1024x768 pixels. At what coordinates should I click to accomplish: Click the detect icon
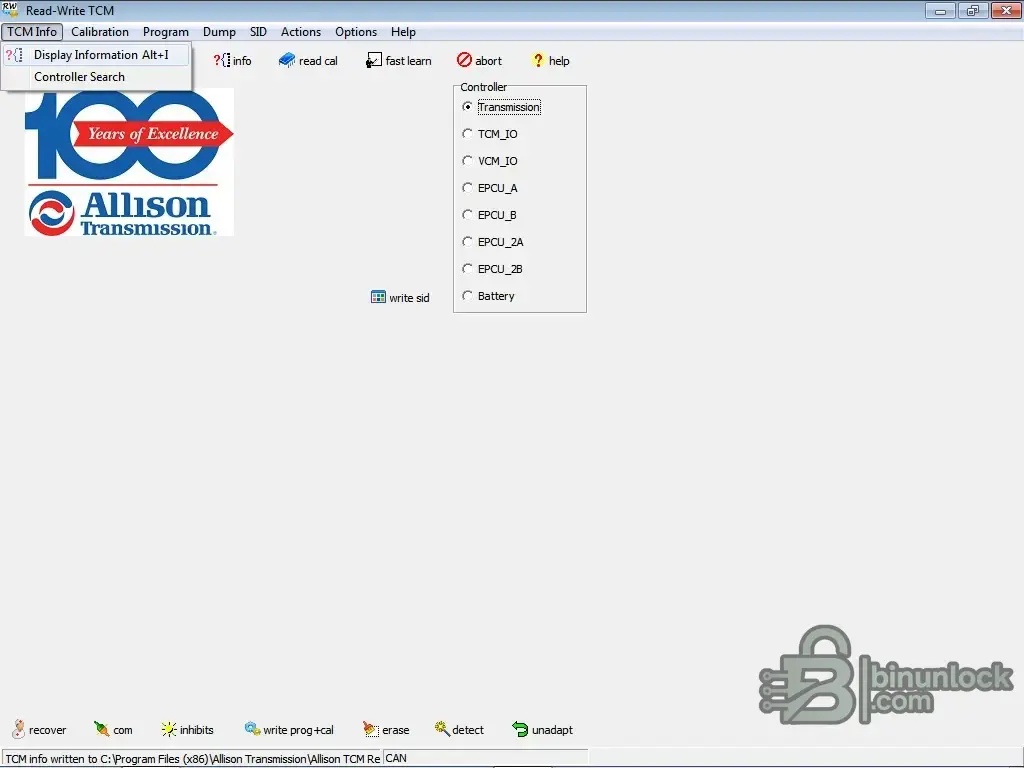click(442, 729)
